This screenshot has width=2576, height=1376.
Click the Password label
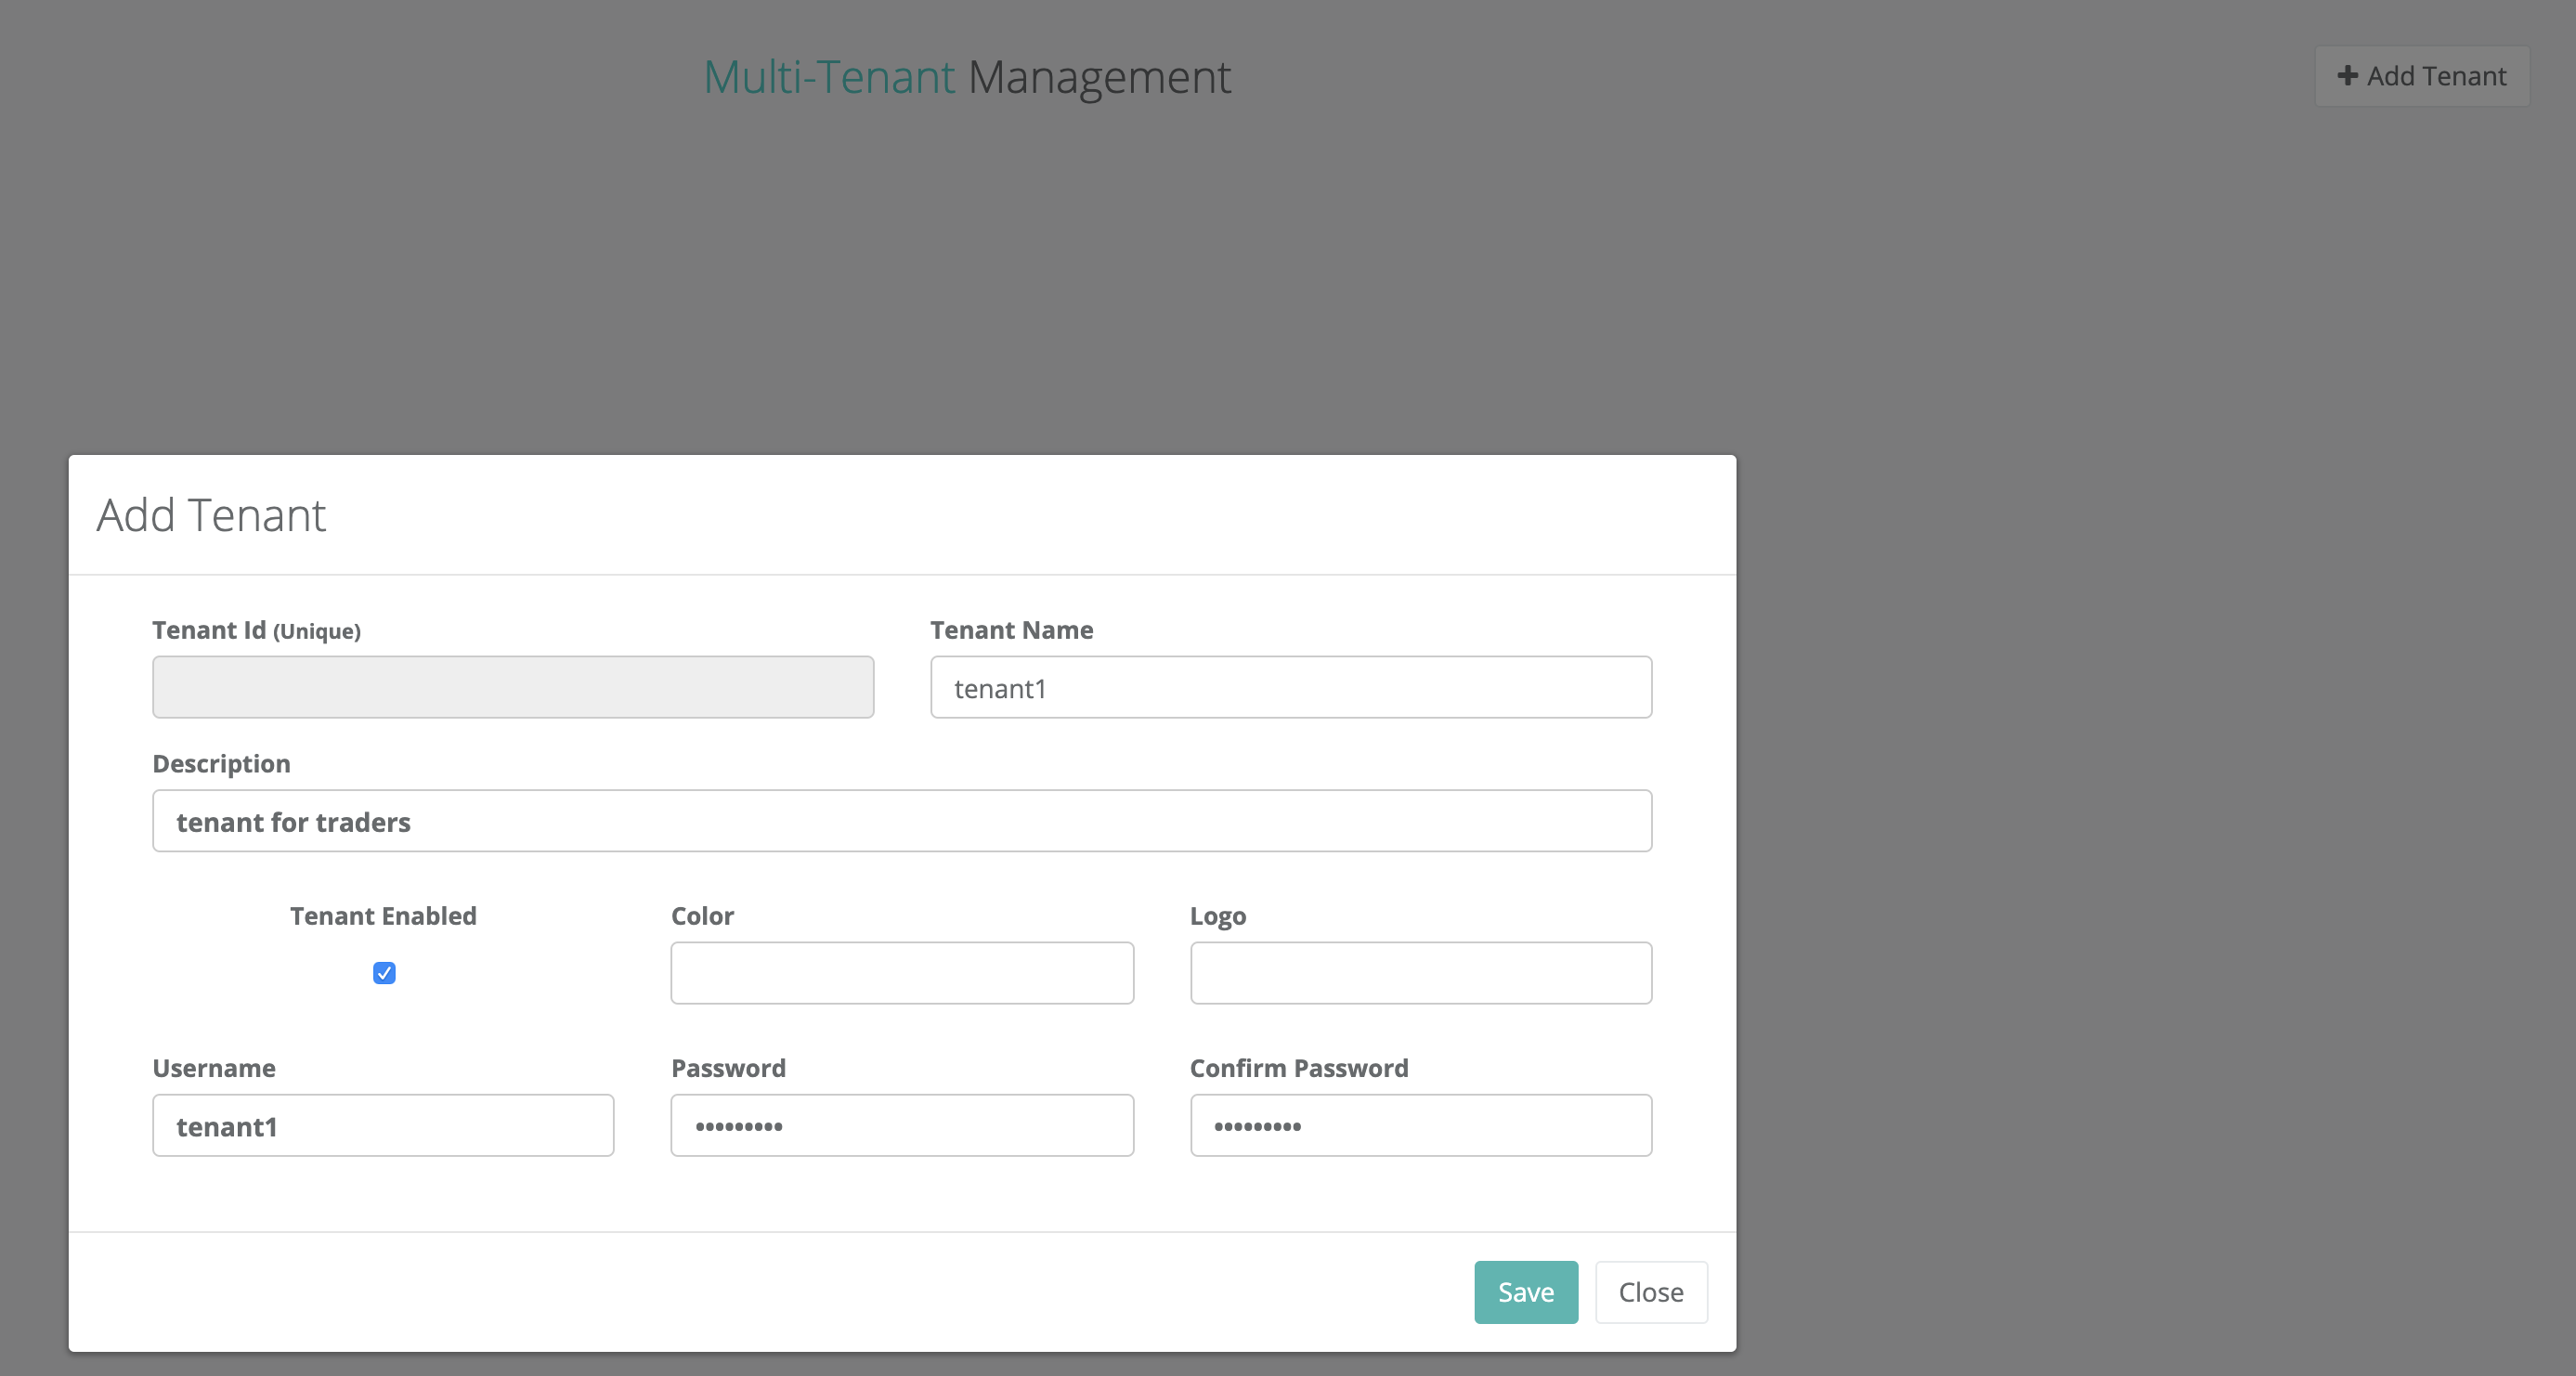[x=728, y=1068]
